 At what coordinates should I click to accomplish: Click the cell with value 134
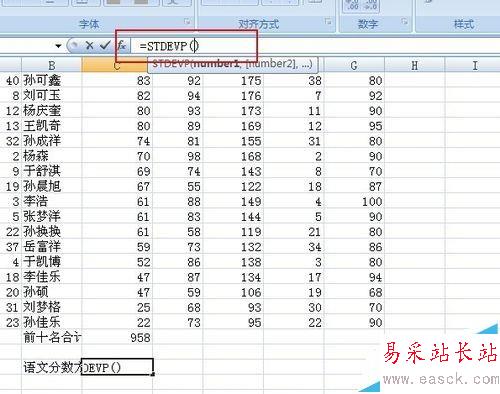(233, 277)
